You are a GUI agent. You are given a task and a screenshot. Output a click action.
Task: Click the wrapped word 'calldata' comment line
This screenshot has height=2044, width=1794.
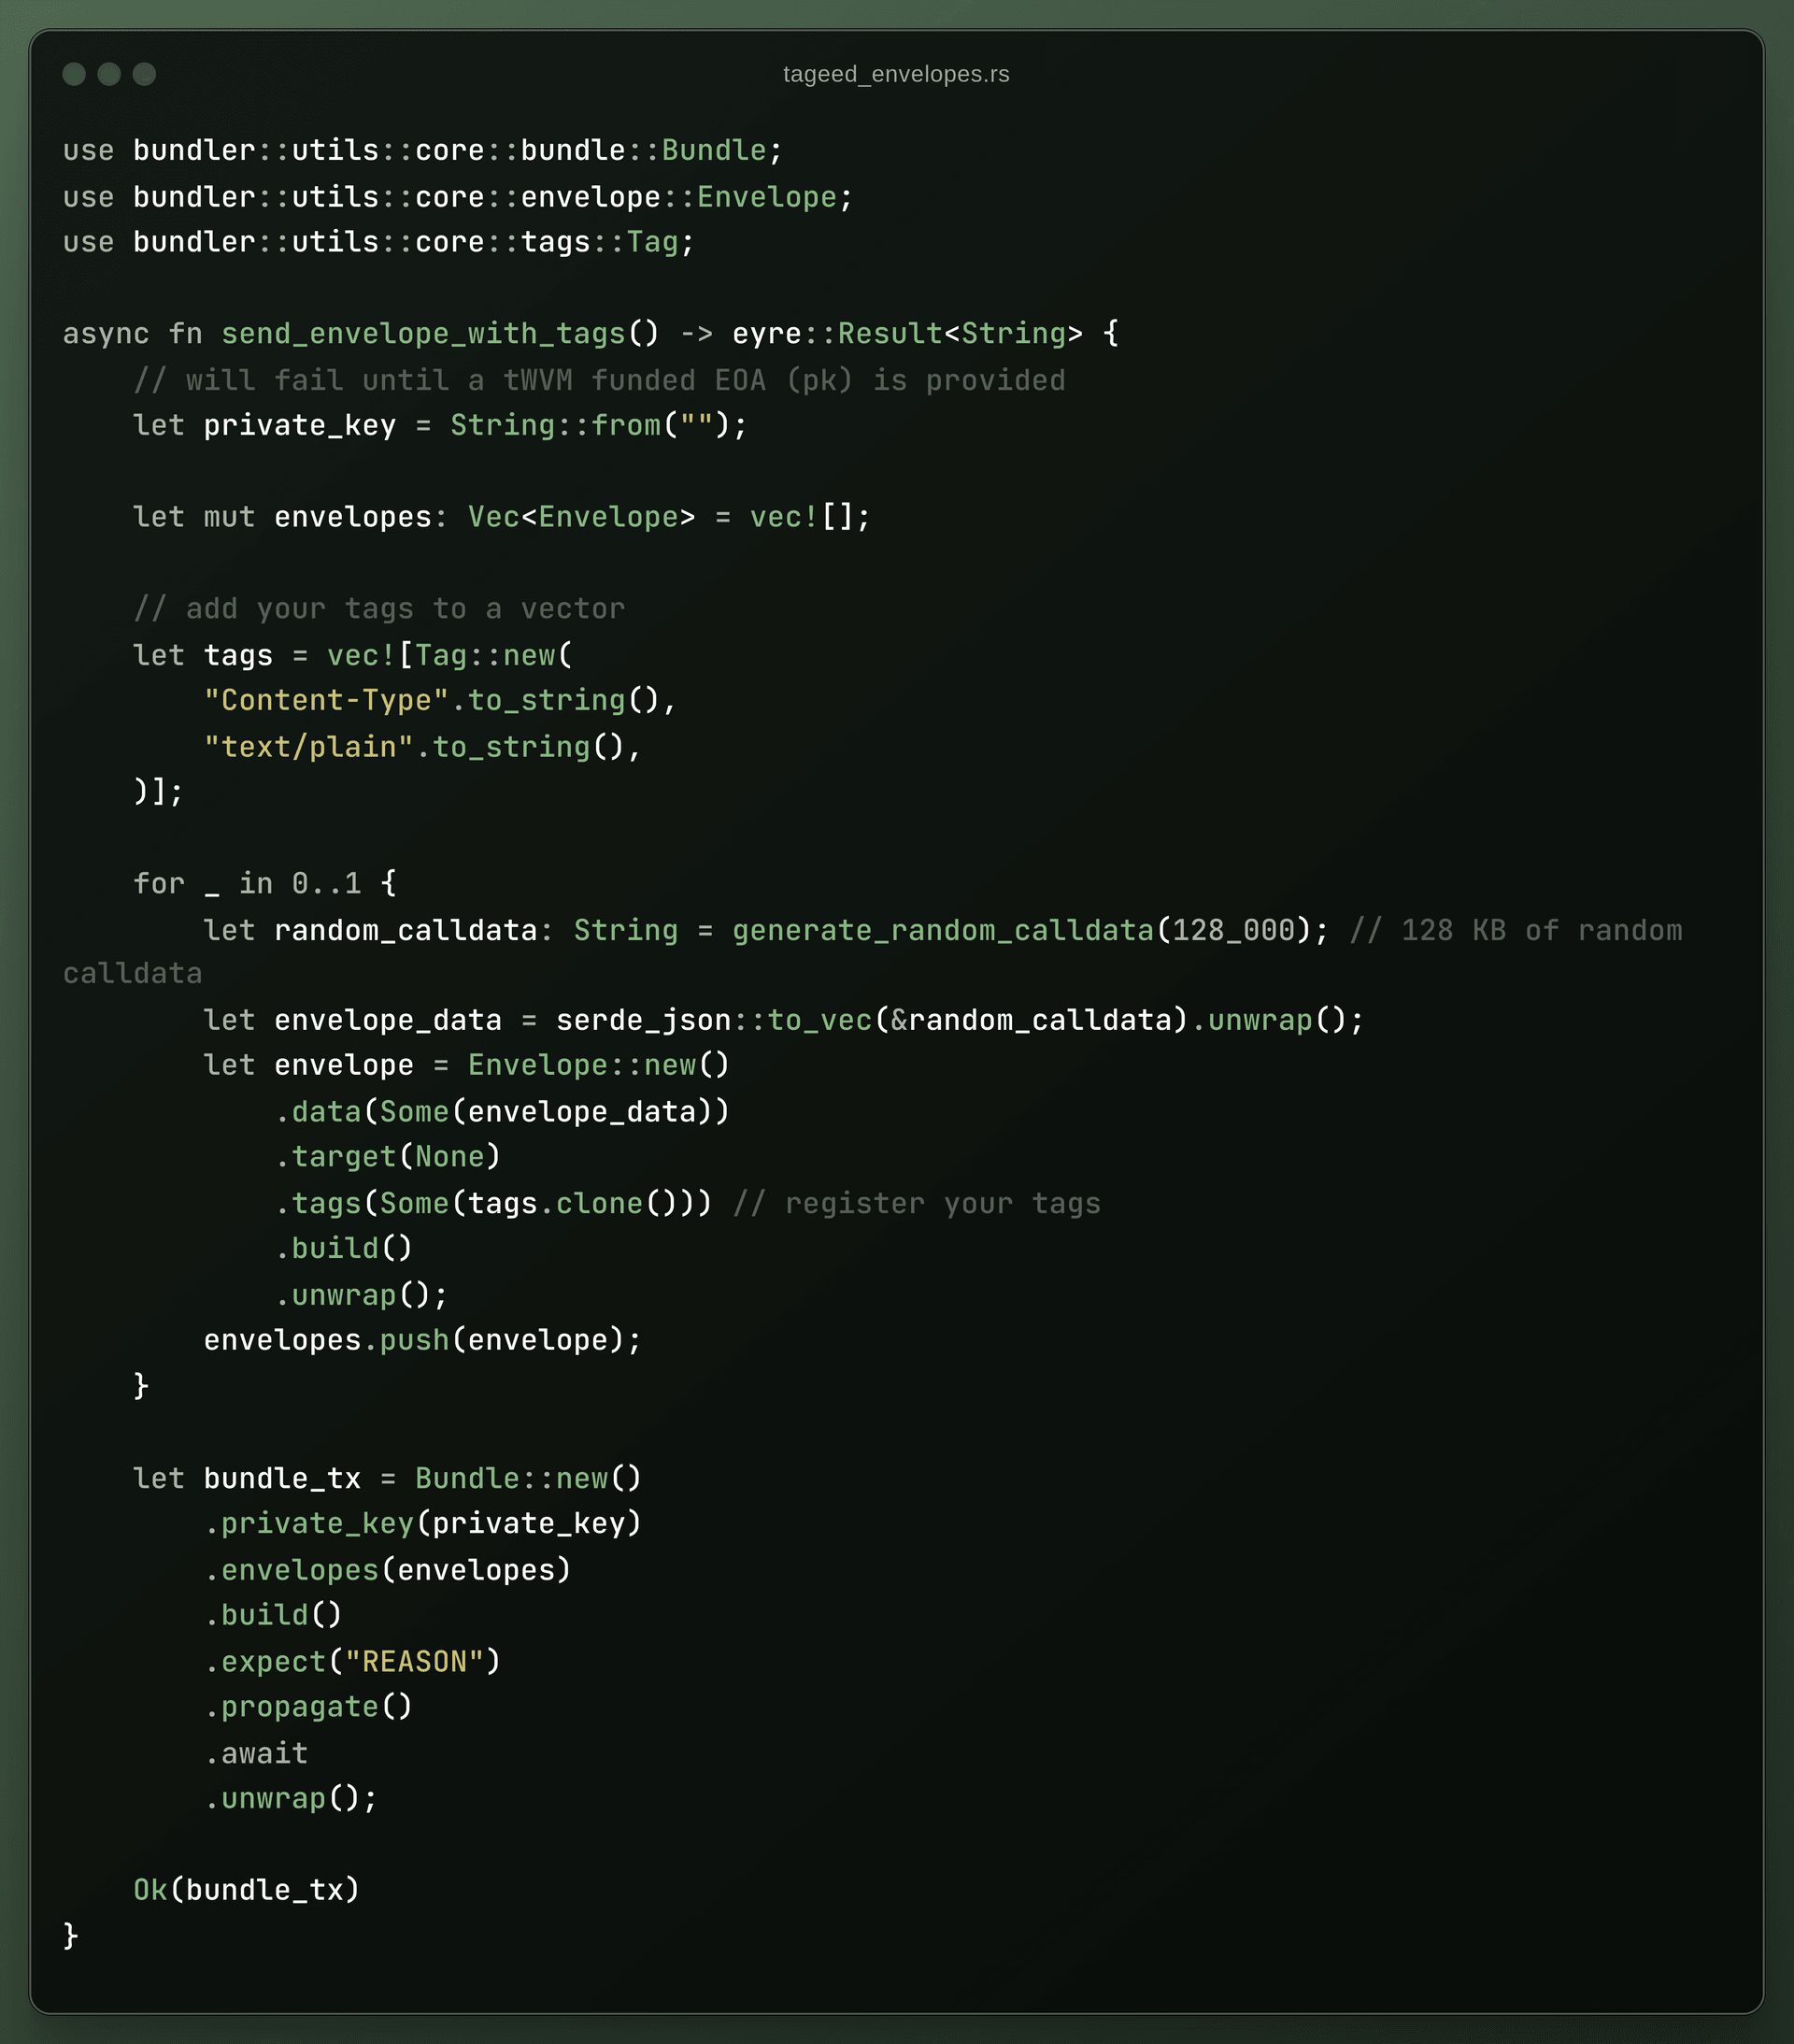point(133,973)
